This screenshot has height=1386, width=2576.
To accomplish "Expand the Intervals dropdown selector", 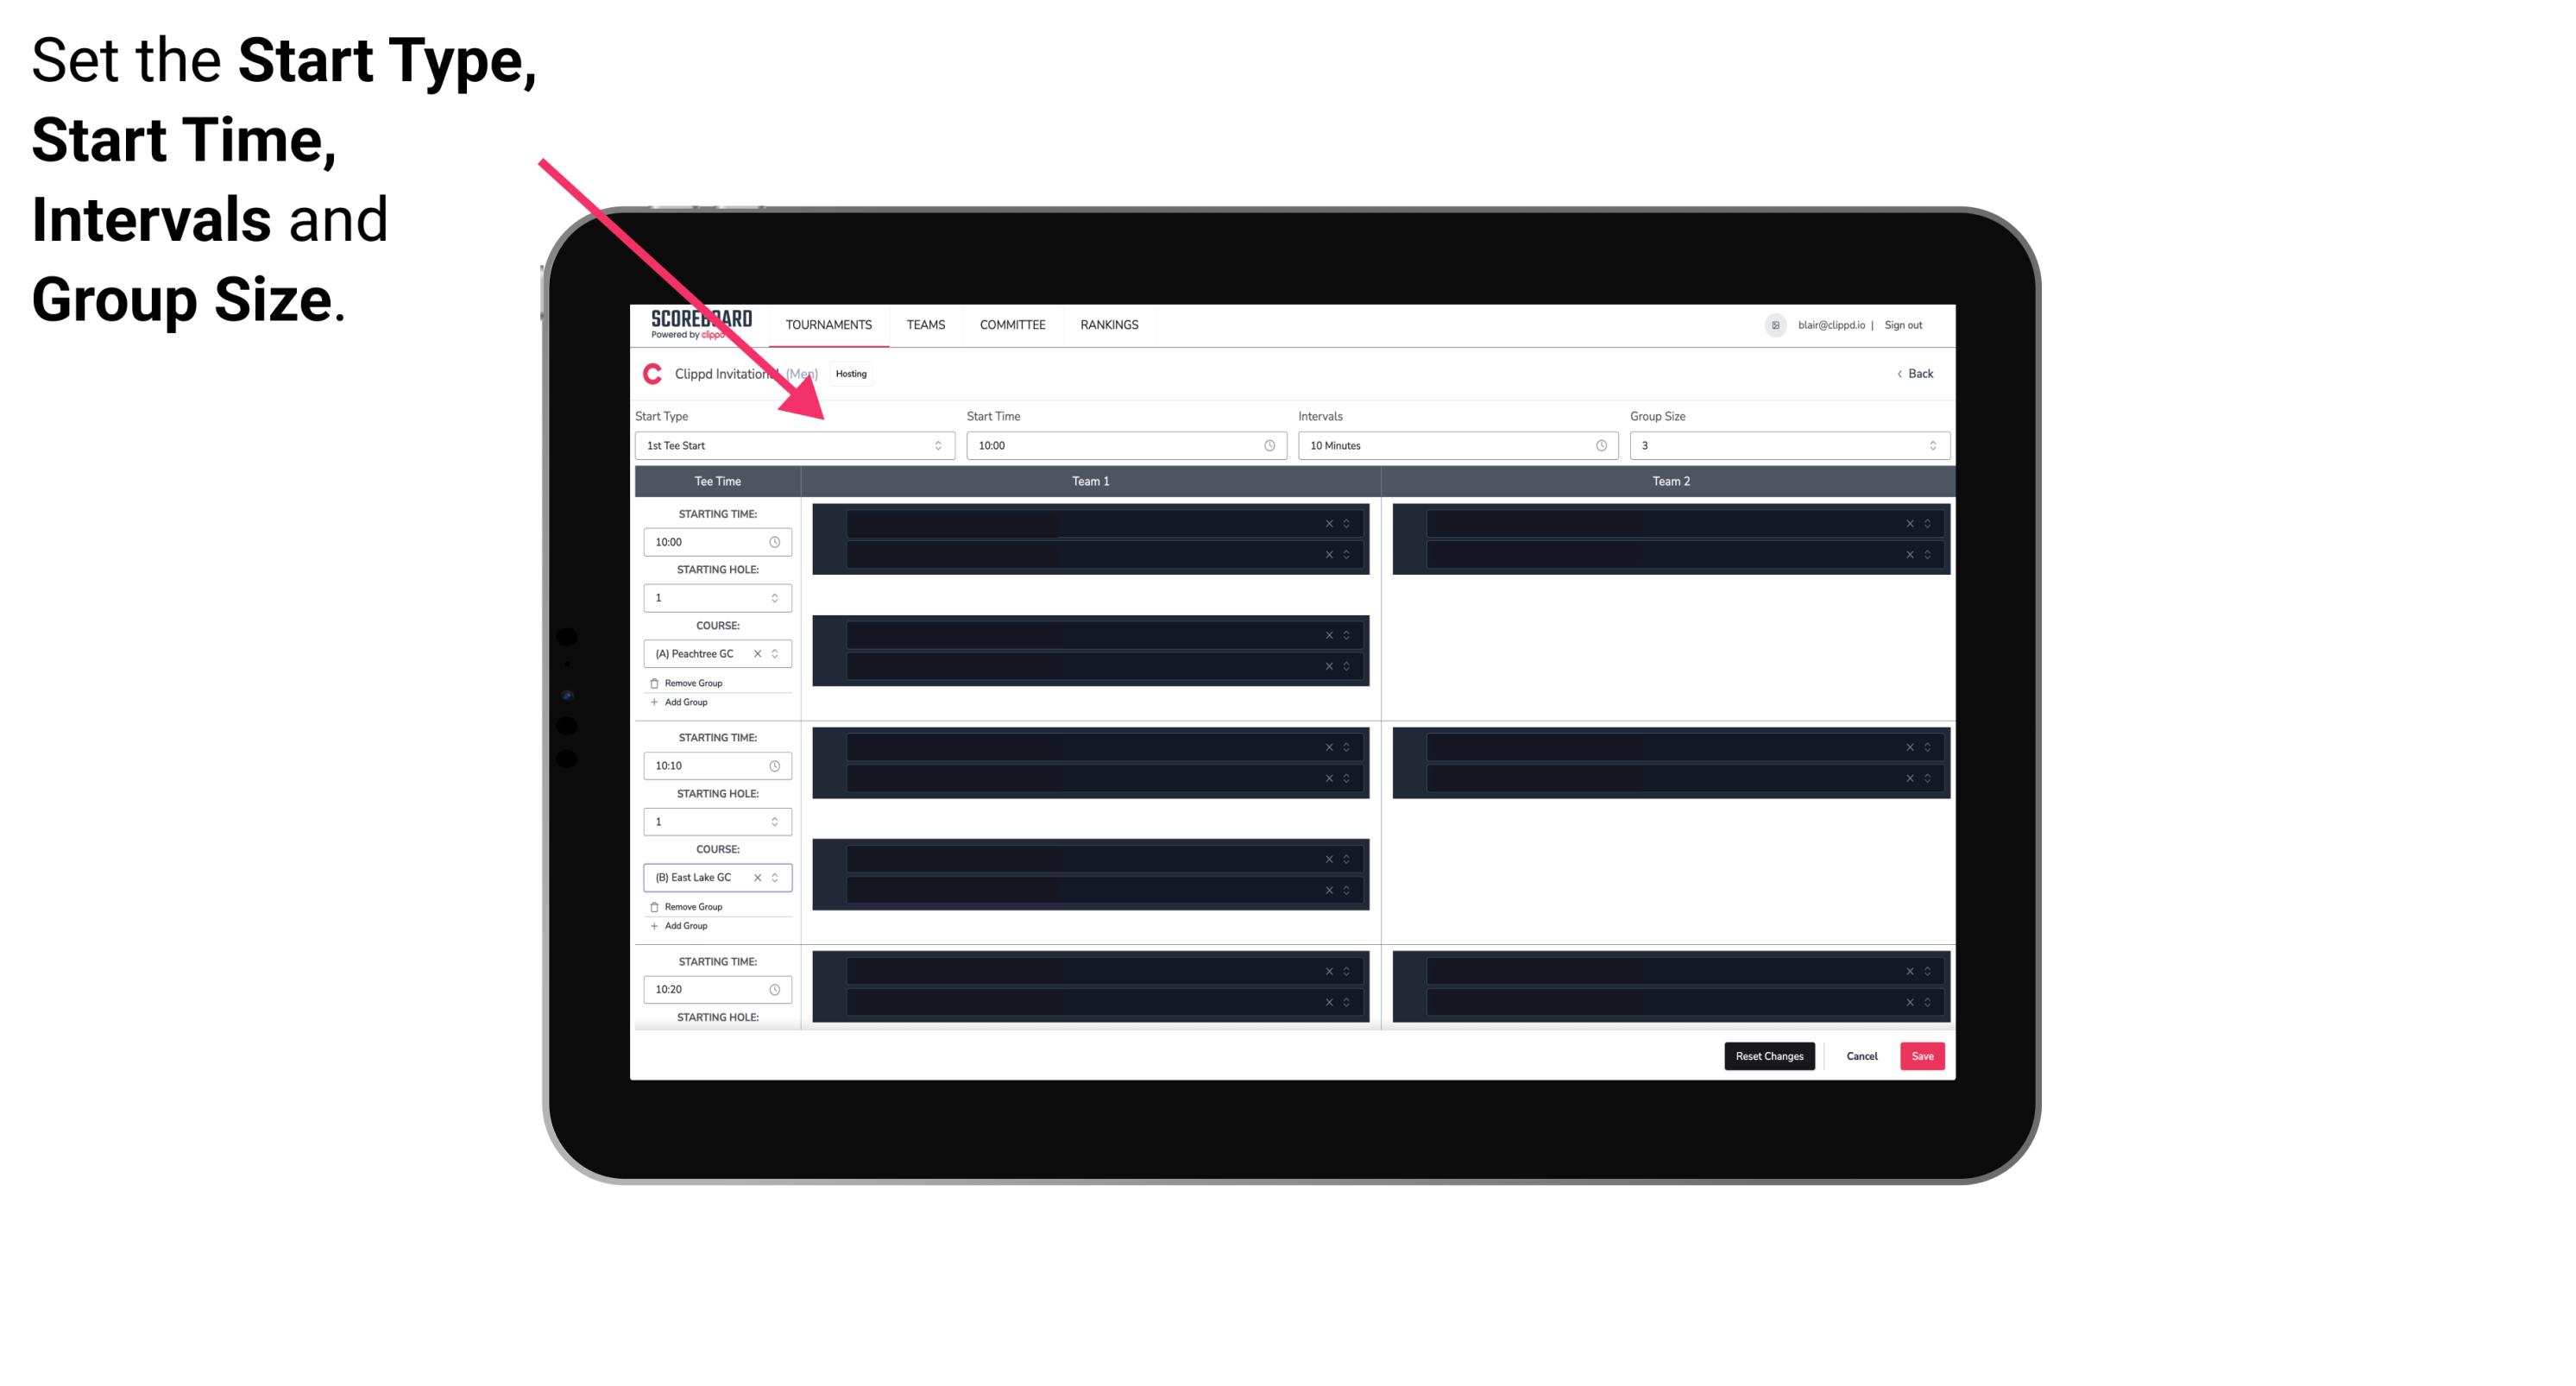I will click(1595, 445).
